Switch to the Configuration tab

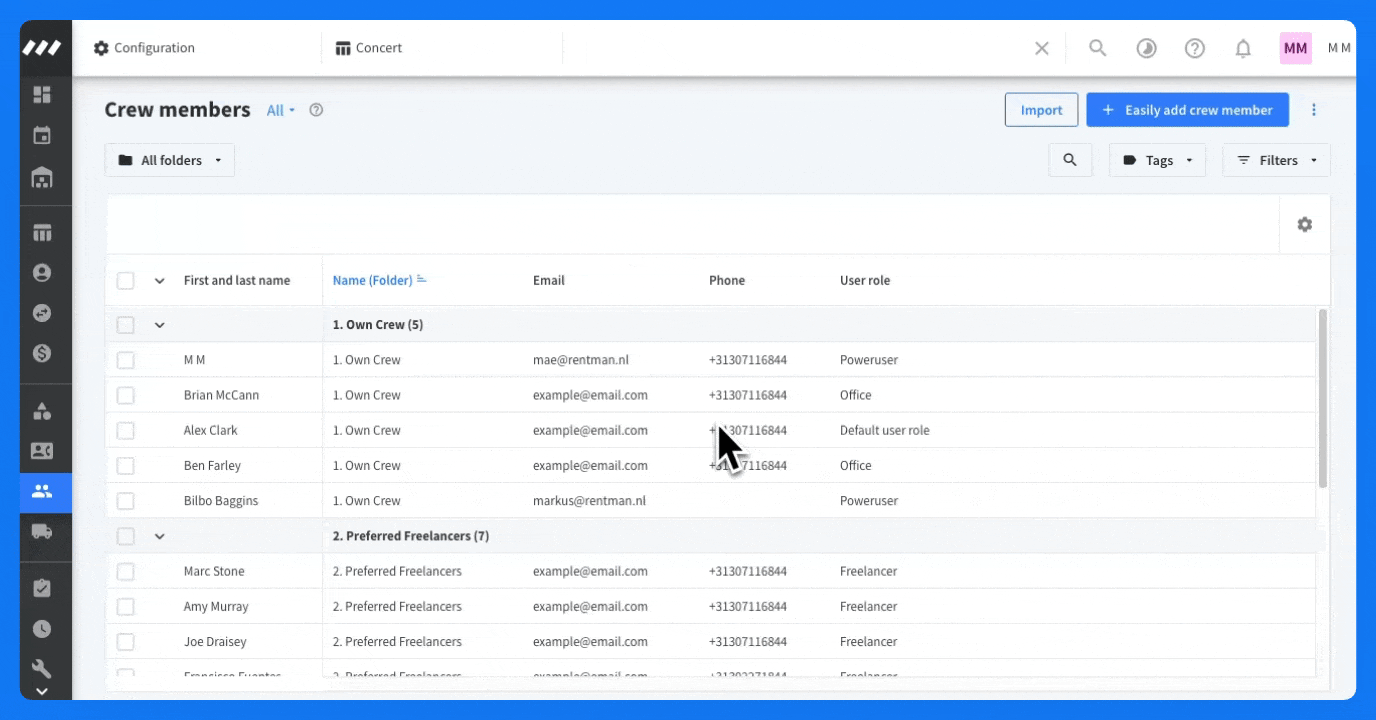[145, 48]
